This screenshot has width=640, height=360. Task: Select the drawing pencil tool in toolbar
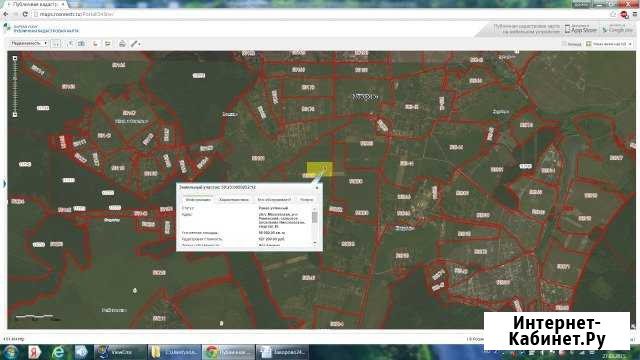[134, 44]
